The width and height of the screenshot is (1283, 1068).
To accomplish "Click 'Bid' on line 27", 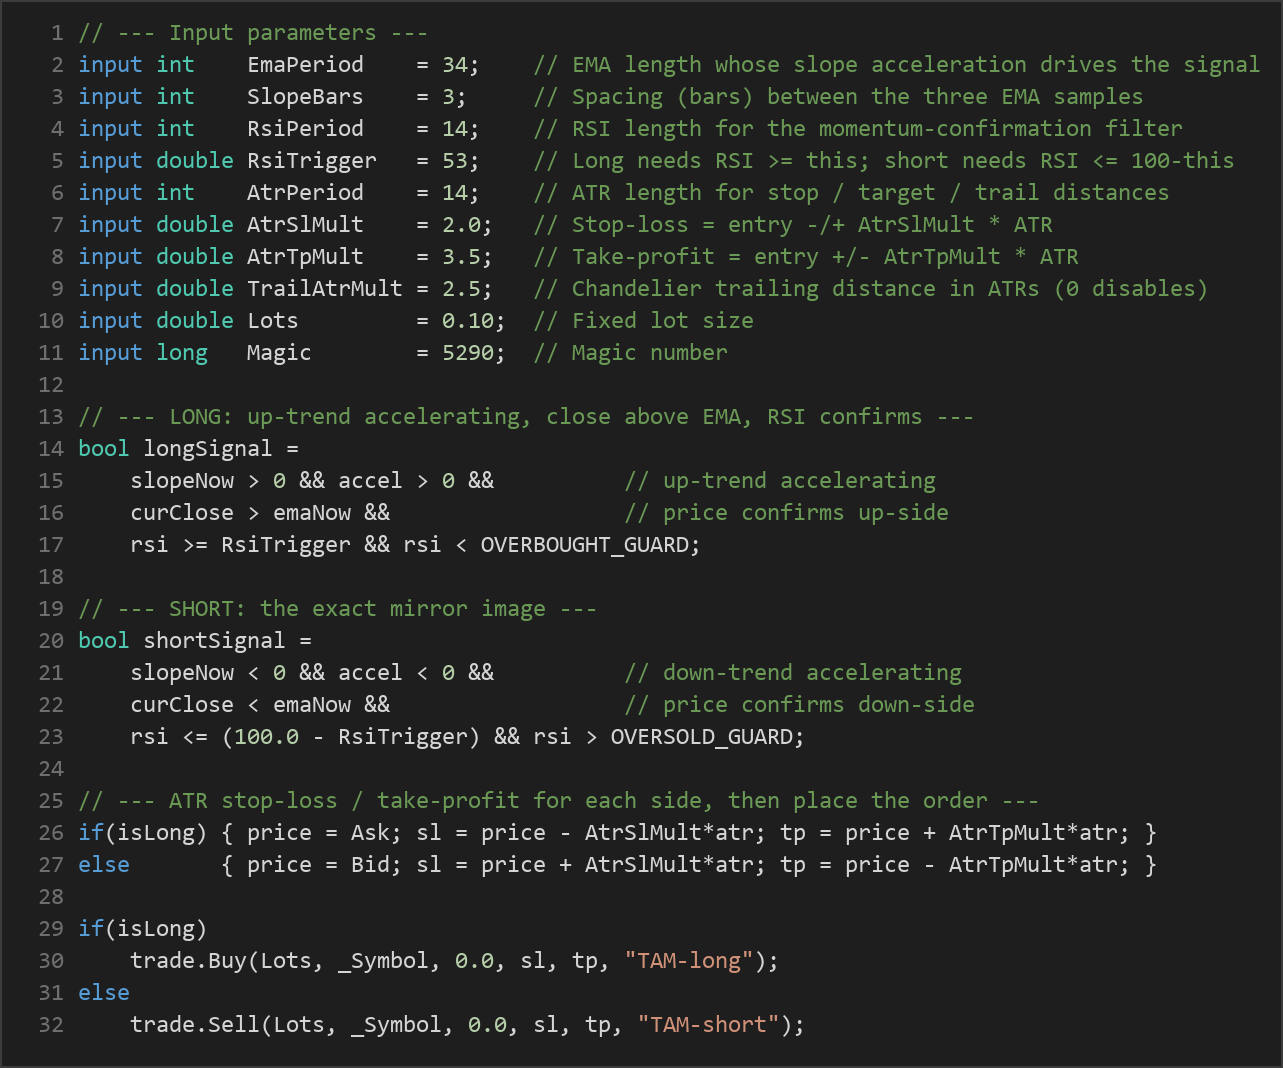I will (370, 865).
